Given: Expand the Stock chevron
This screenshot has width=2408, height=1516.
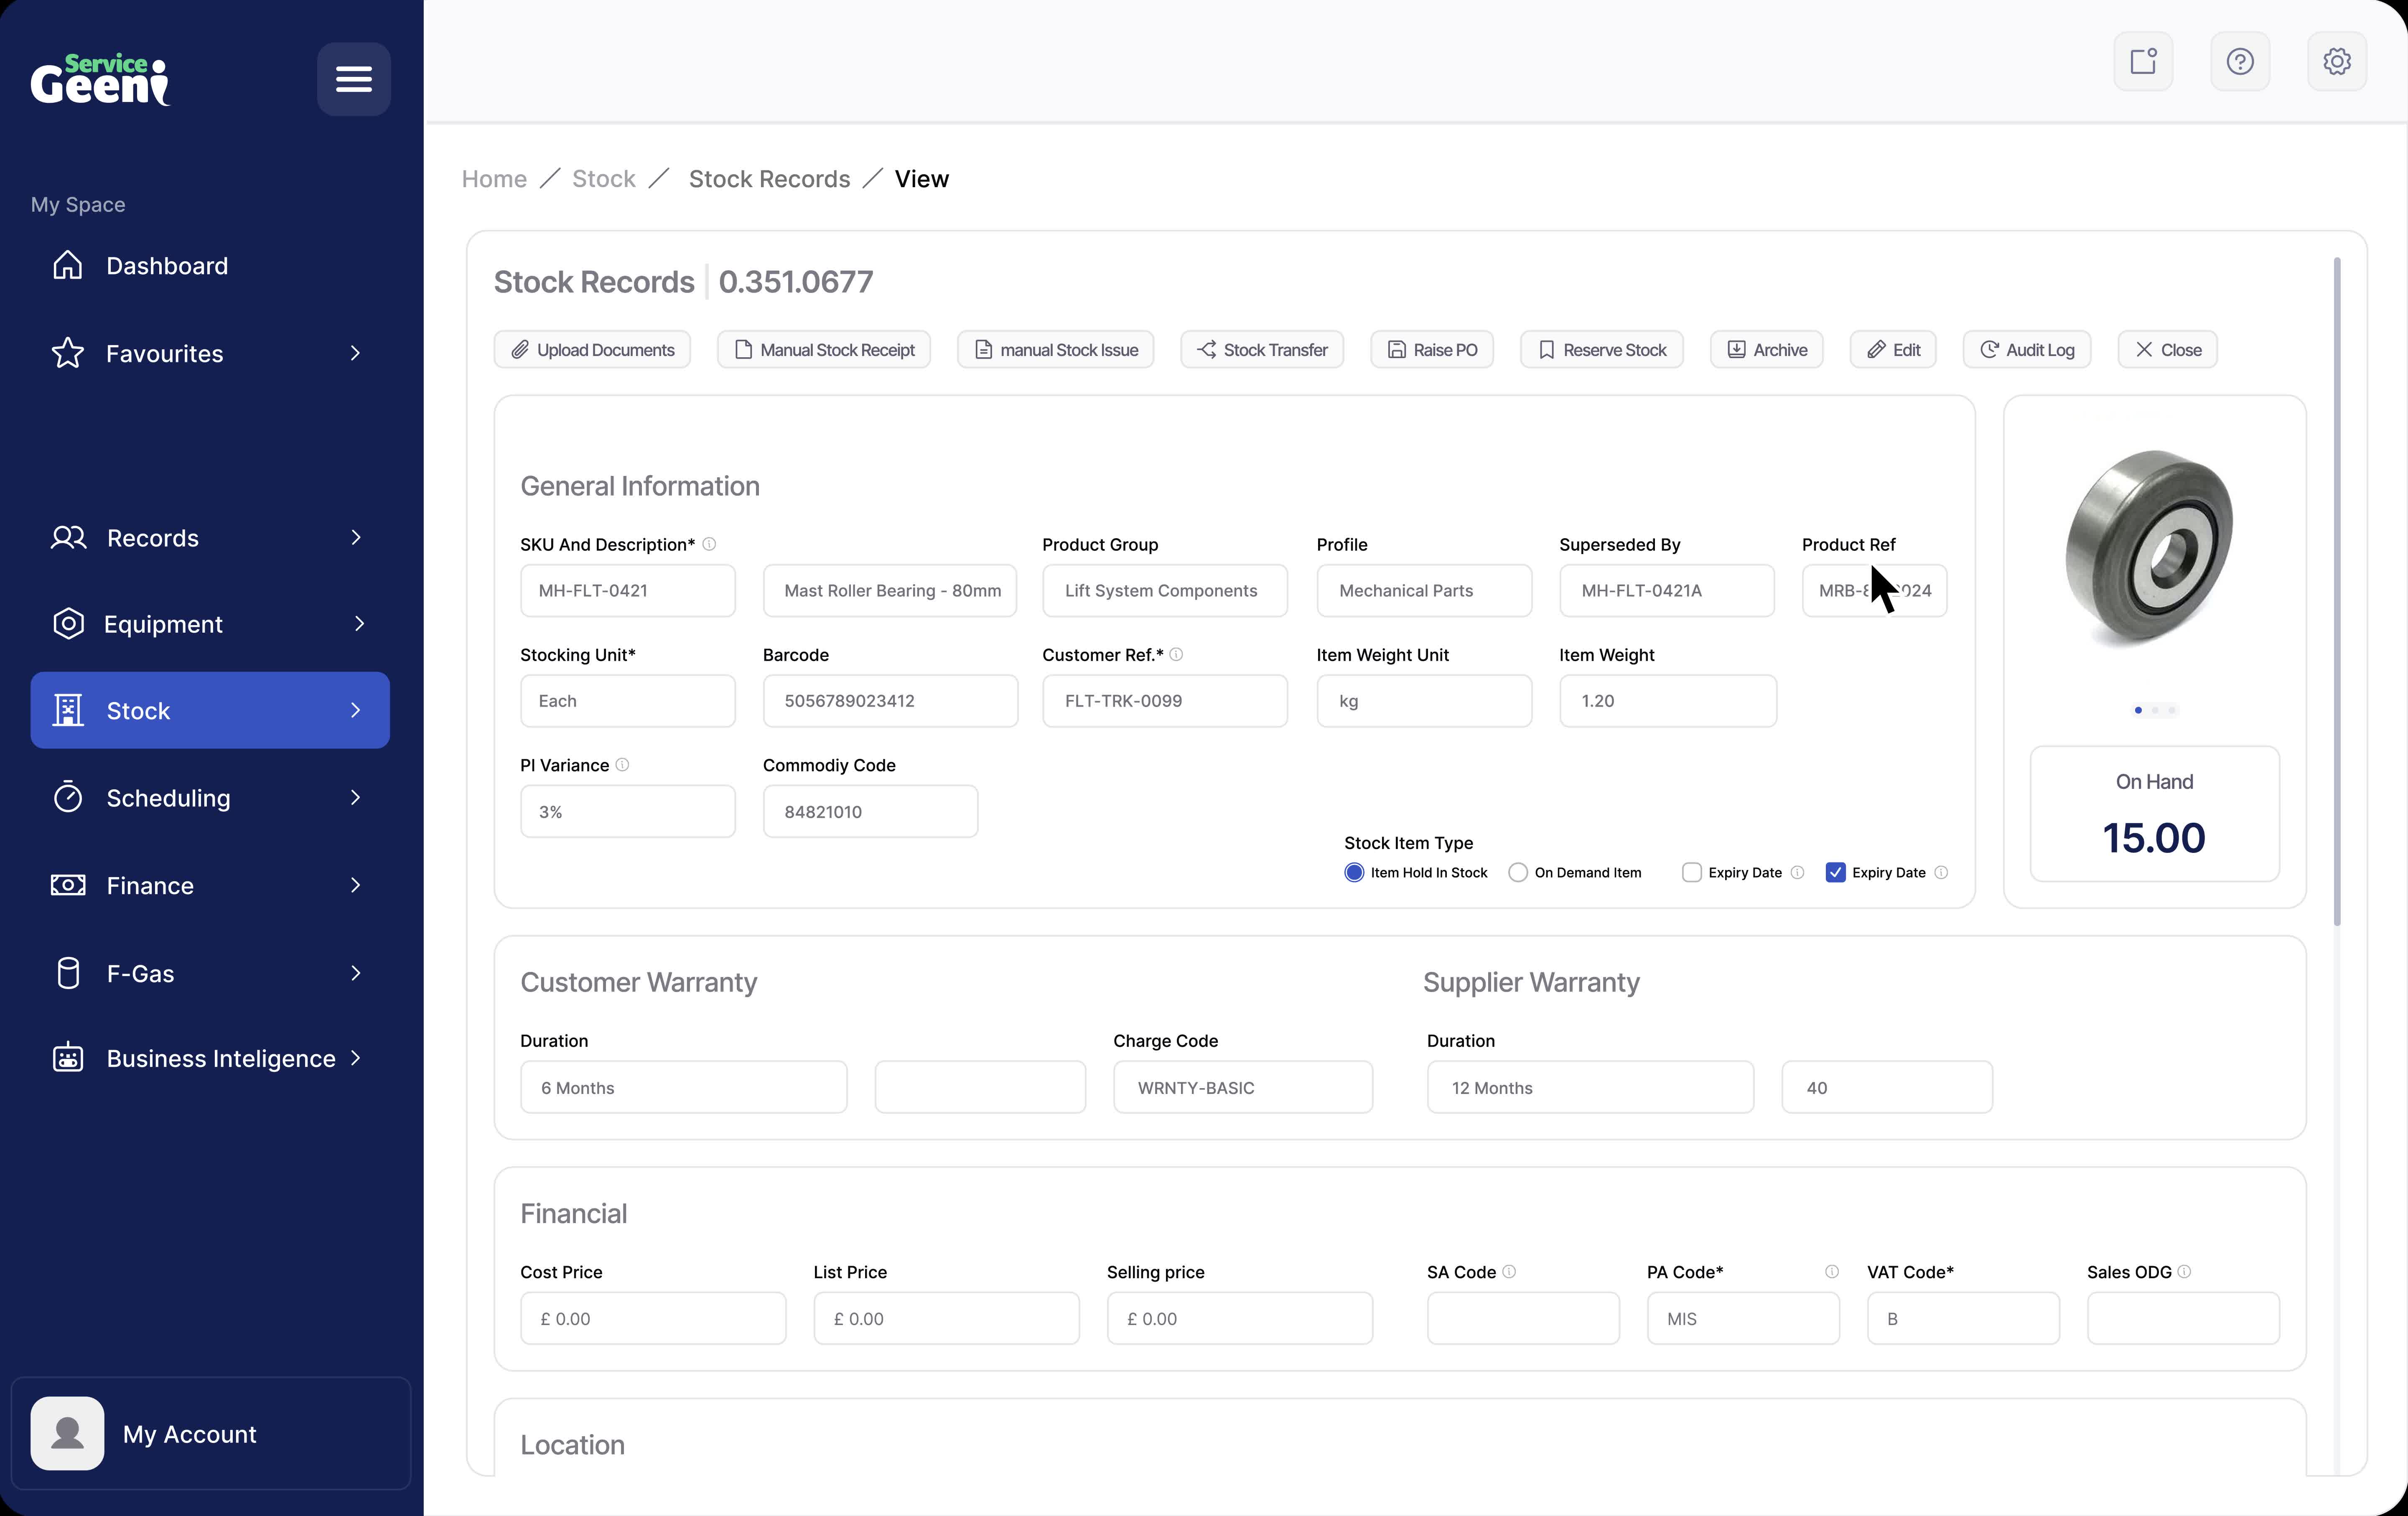Looking at the screenshot, I should coord(355,710).
